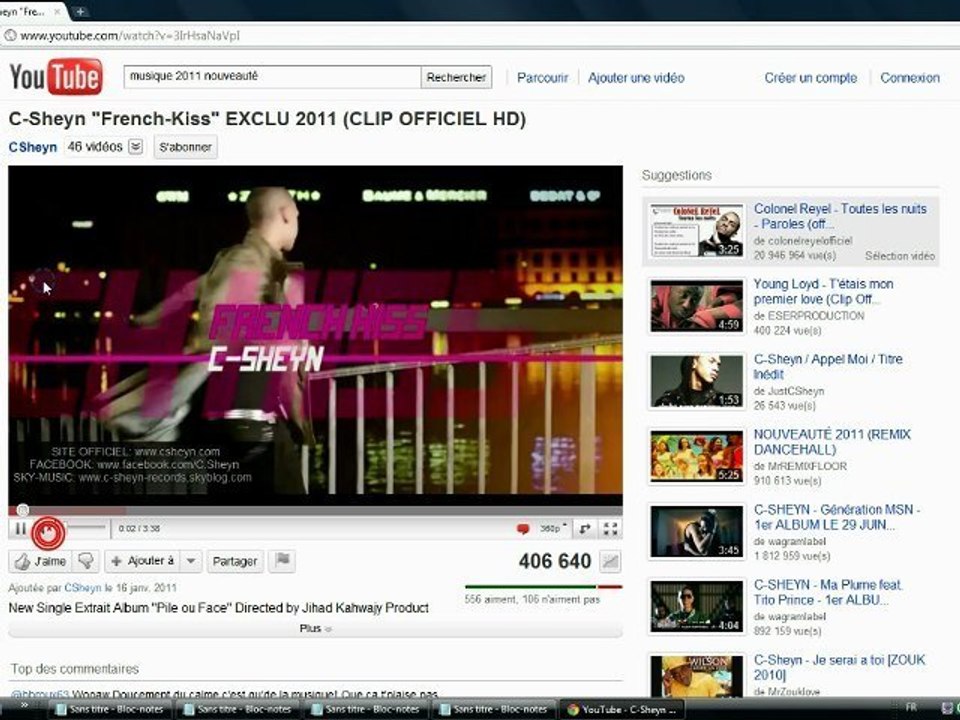This screenshot has width=960, height=720.
Task: Switch to the YouTube - C-Sheyn taskbar item
Action: point(621,709)
